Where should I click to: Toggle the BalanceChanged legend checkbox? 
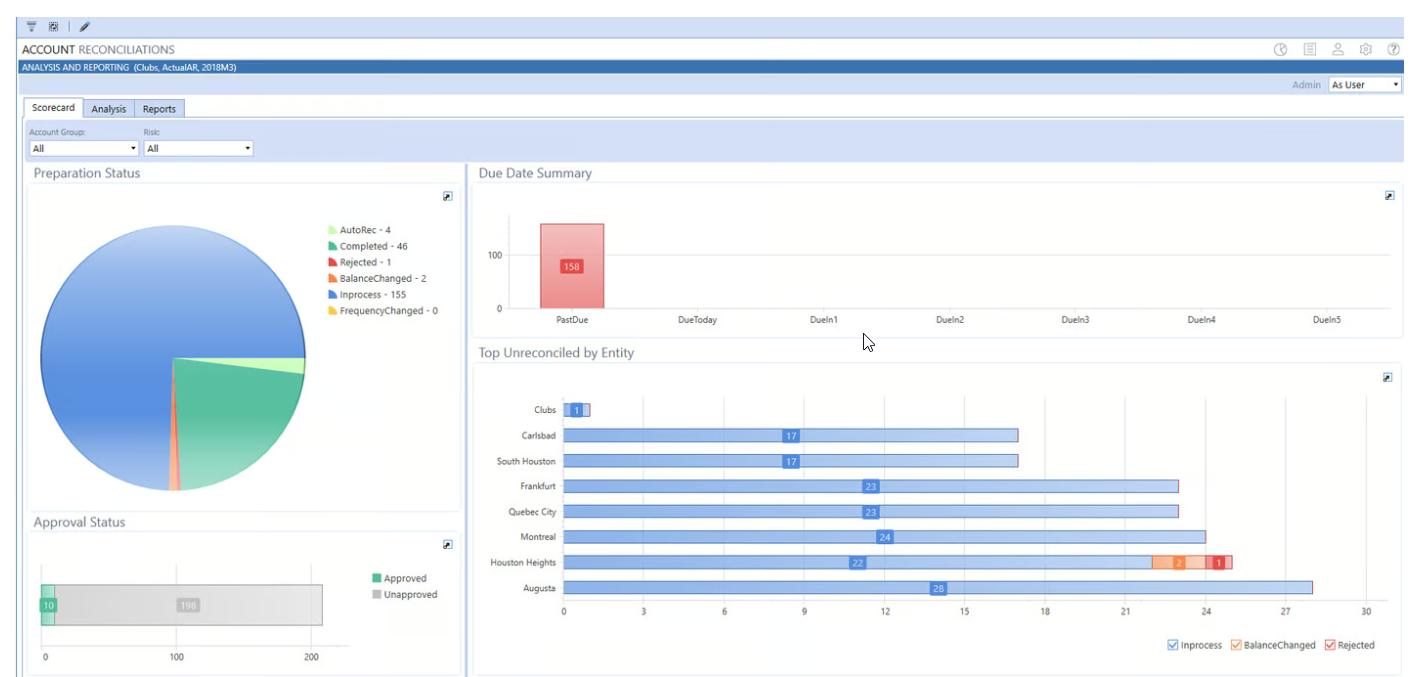1236,645
